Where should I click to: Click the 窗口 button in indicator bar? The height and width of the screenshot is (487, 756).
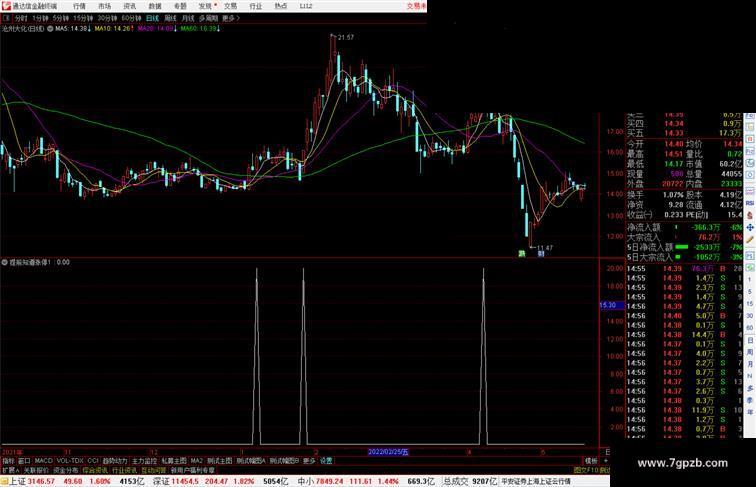click(24, 461)
